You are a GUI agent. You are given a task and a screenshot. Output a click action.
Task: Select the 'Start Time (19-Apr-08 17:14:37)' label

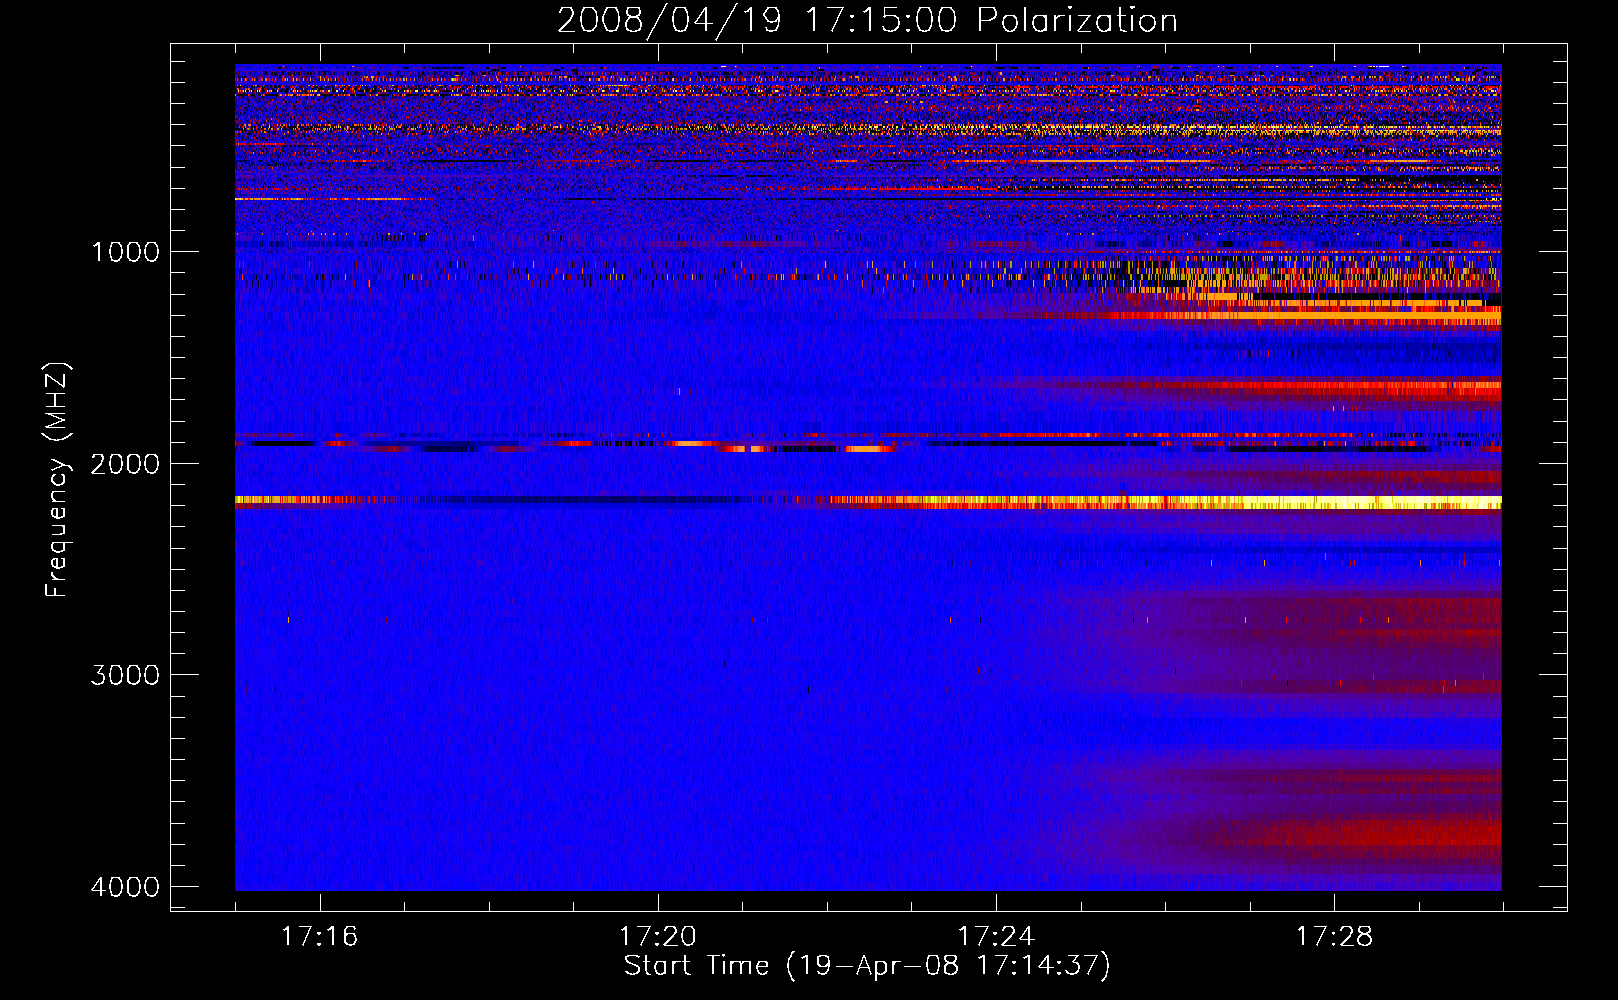[867, 966]
